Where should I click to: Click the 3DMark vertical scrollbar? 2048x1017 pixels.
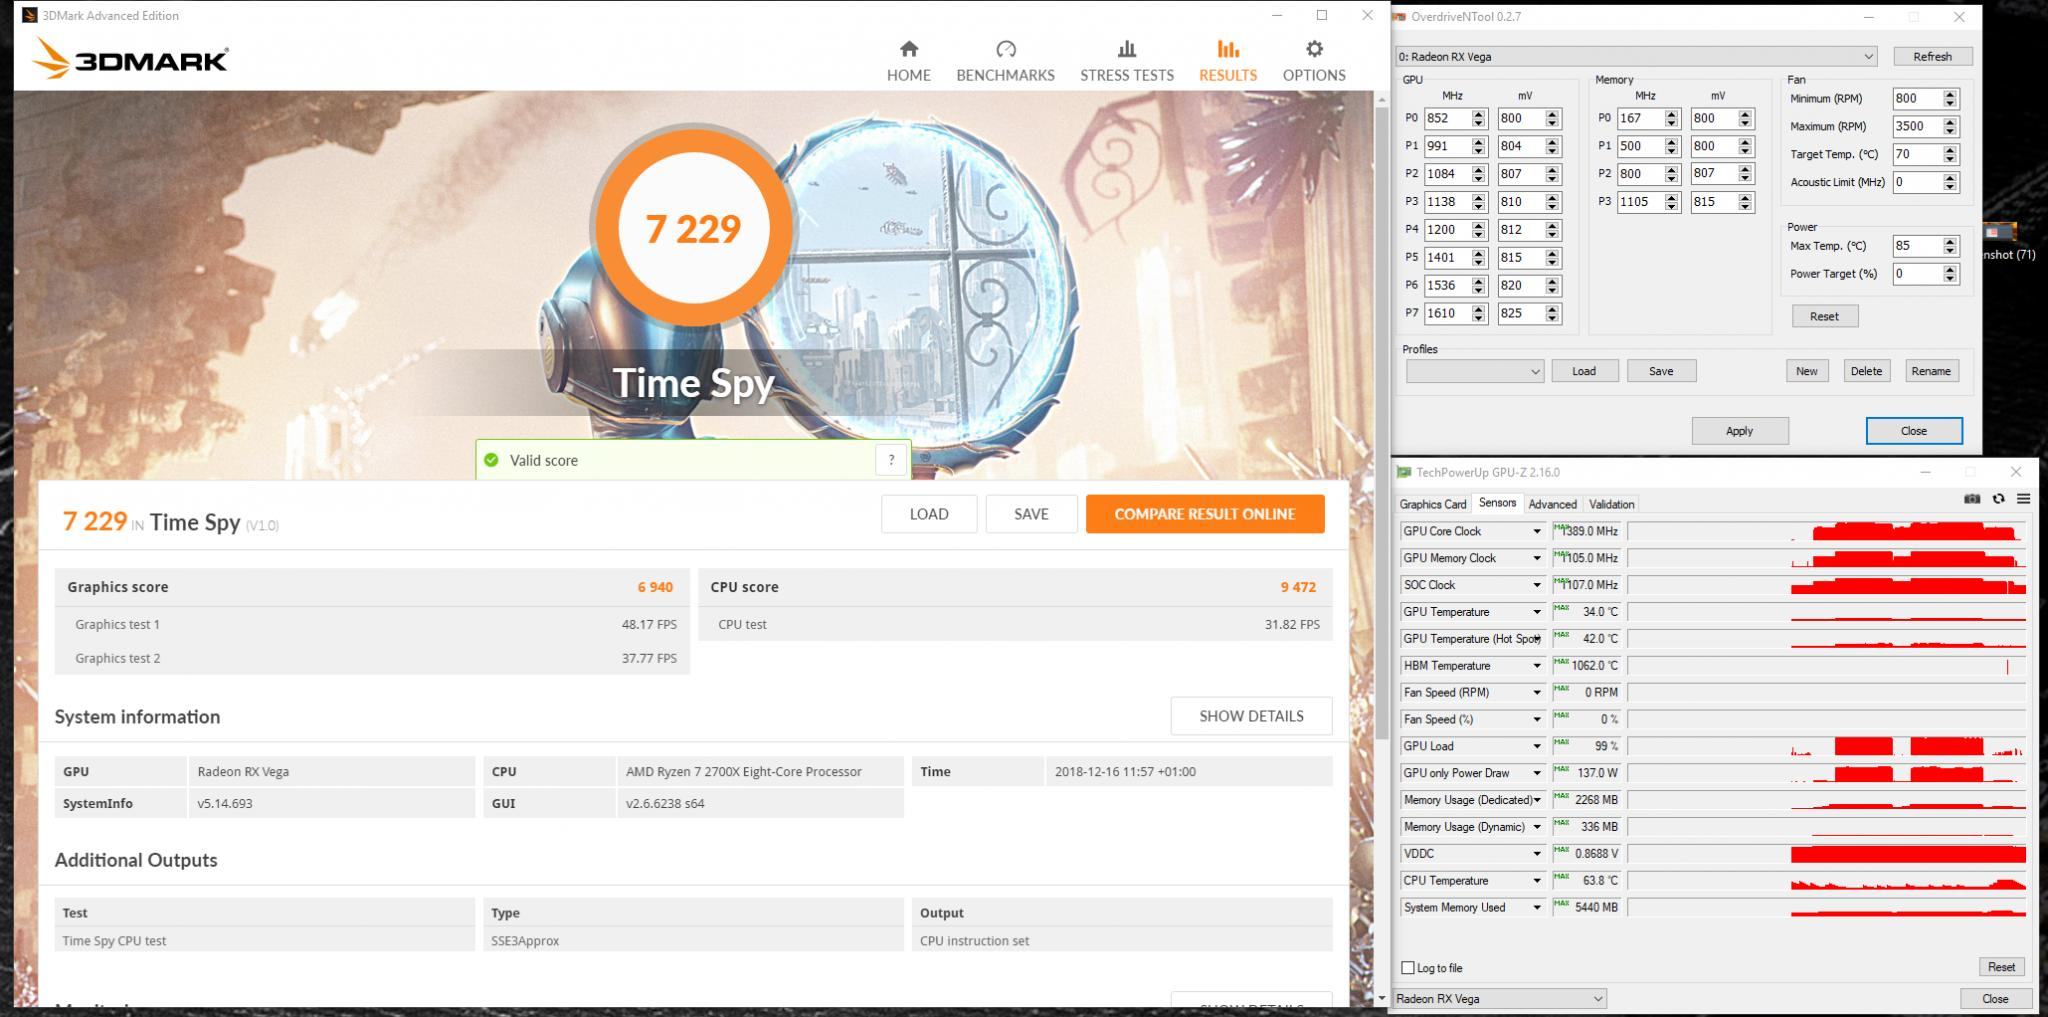[x=1382, y=424]
